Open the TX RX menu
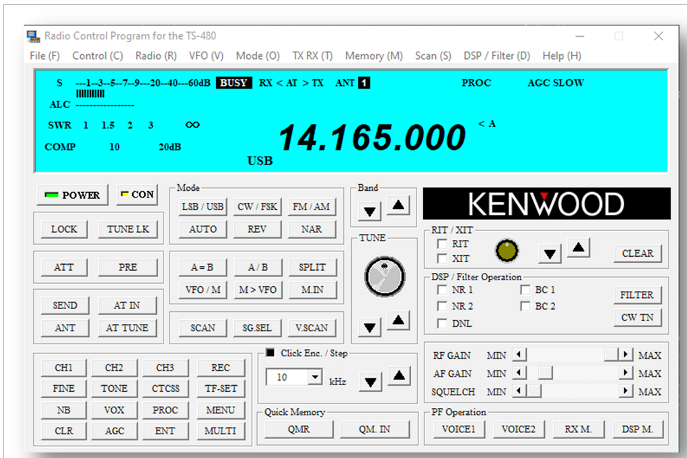687x458 pixels. (x=312, y=56)
